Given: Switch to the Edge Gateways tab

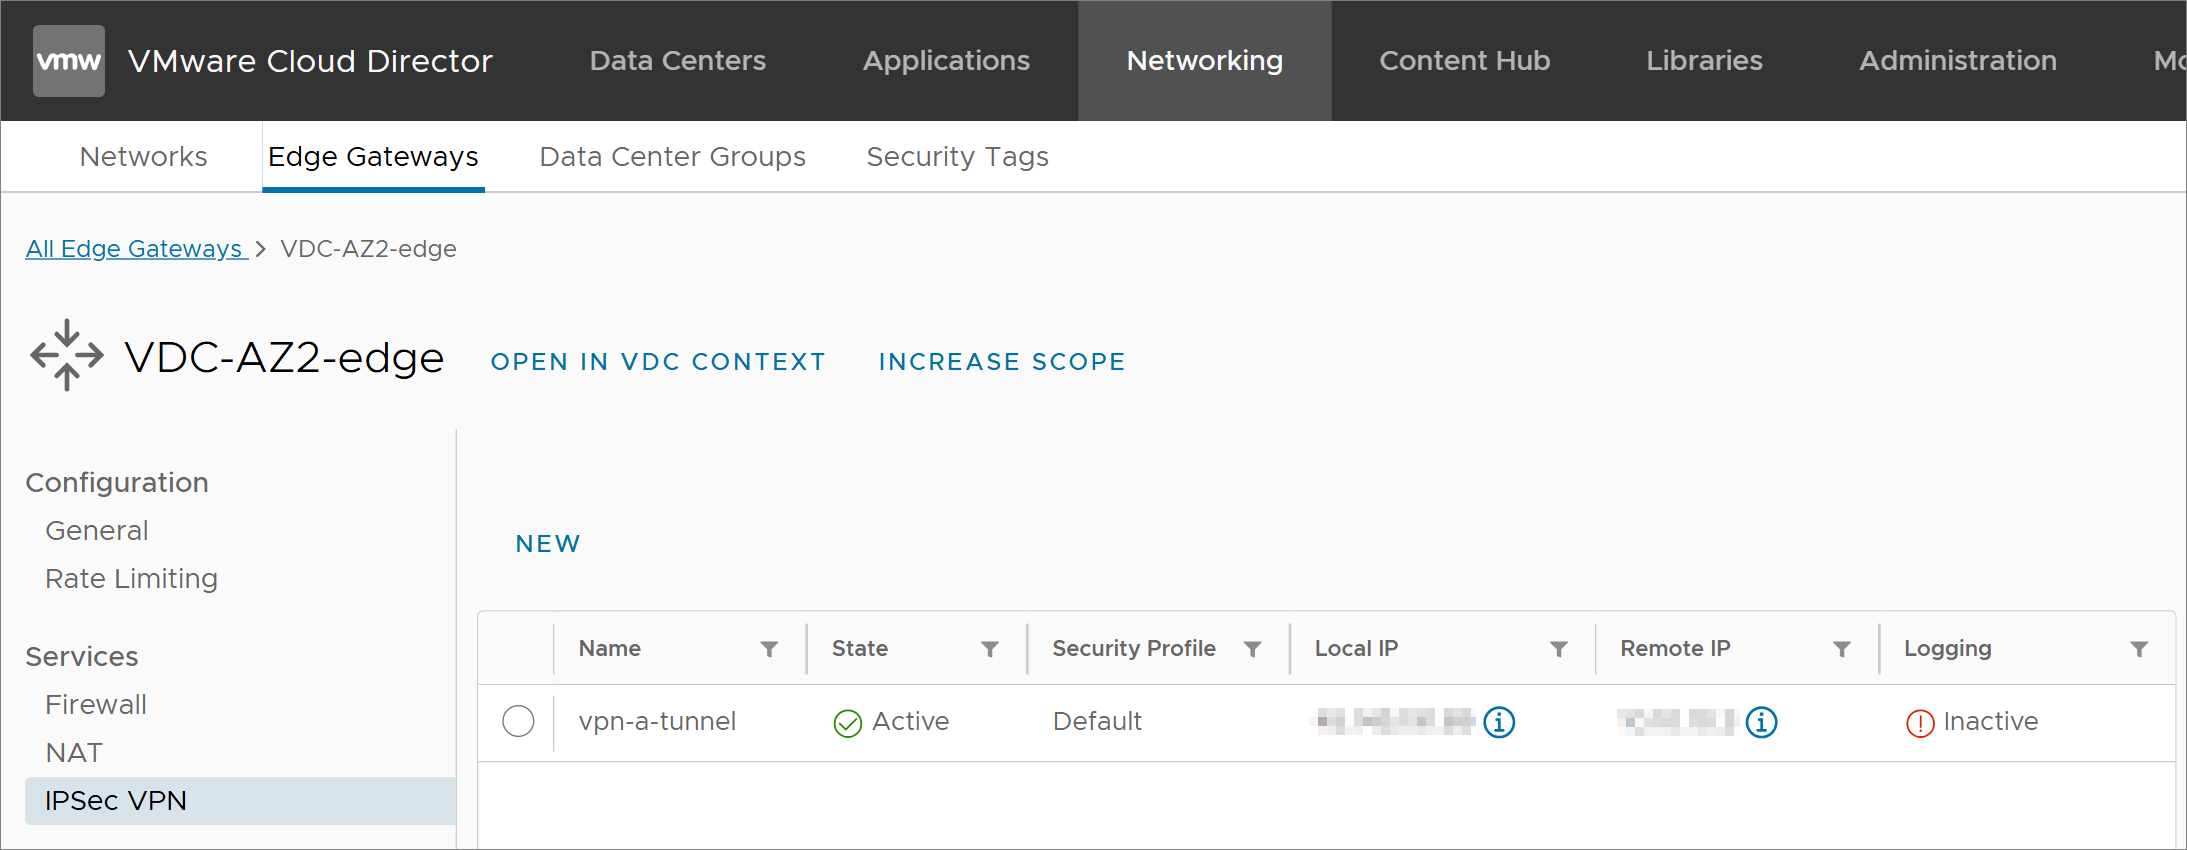Looking at the screenshot, I should coord(373,157).
